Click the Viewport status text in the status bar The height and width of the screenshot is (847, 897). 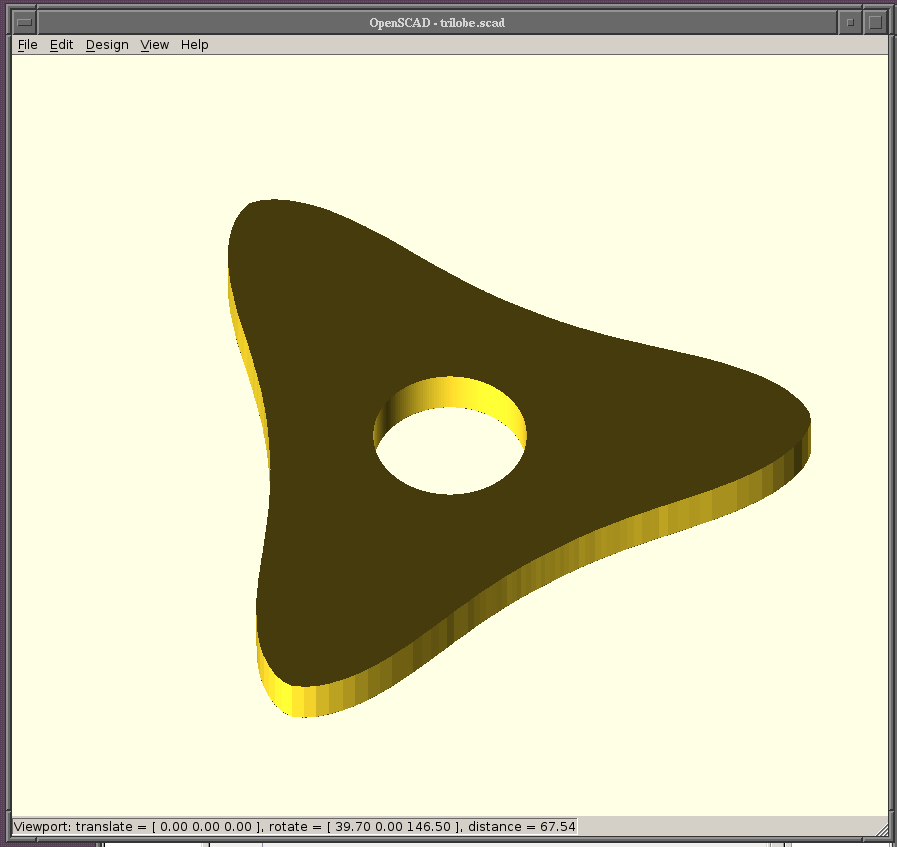click(295, 826)
